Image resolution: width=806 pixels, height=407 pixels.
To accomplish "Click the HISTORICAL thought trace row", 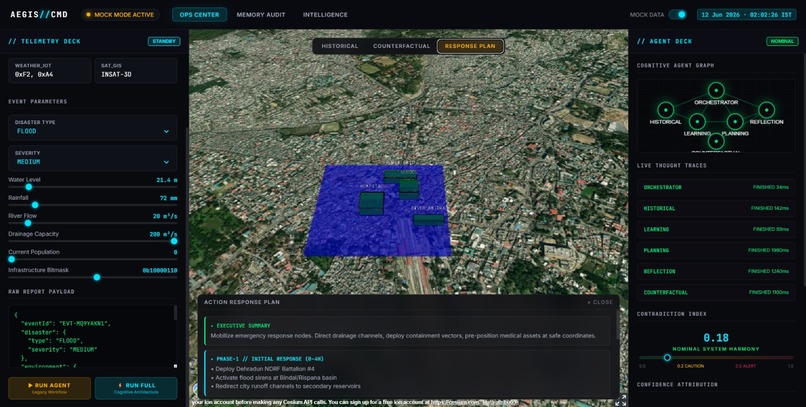I will [x=716, y=208].
